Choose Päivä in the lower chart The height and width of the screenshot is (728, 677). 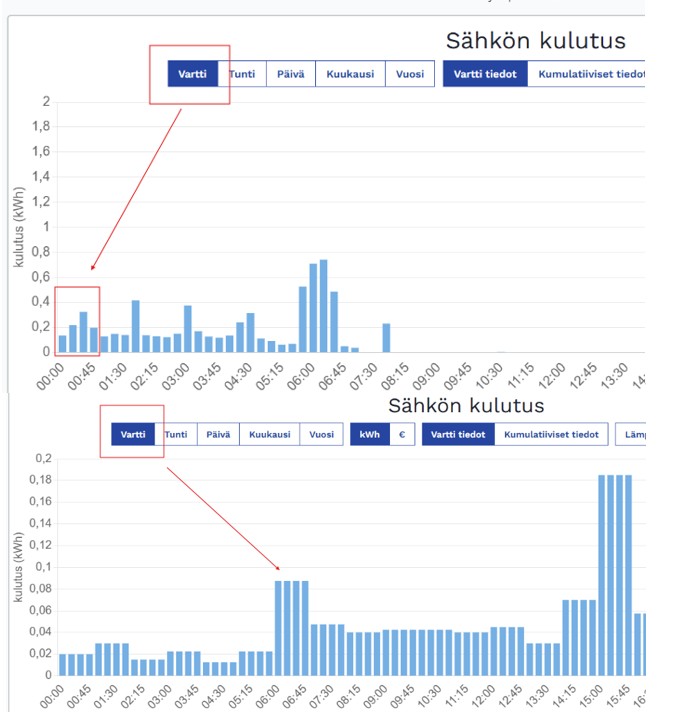(x=217, y=434)
